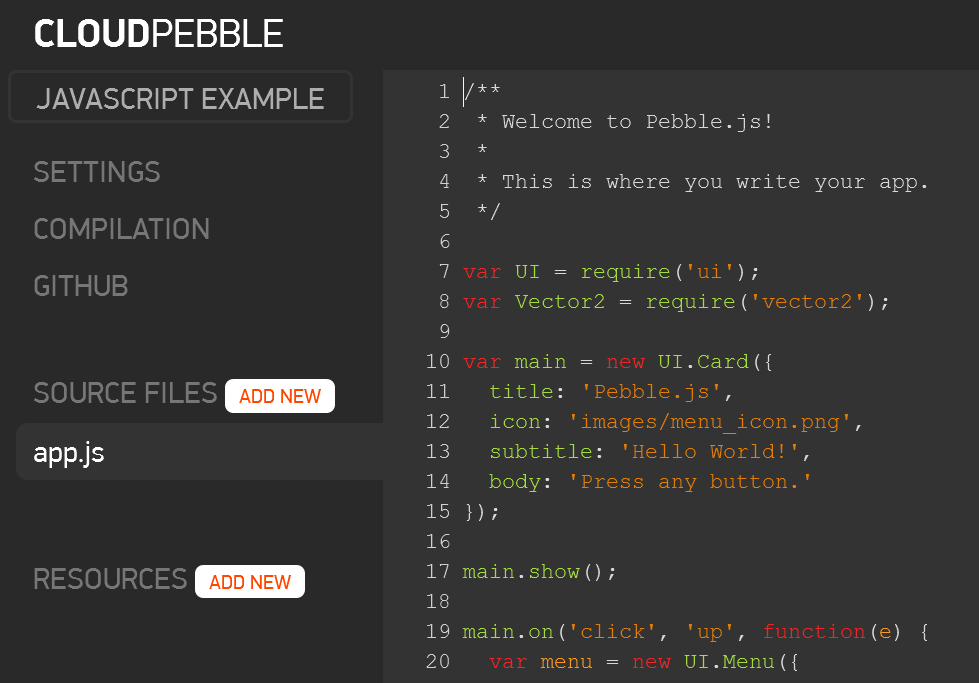Click line number 7 in the gutter
This screenshot has height=683, width=979.
tap(444, 272)
